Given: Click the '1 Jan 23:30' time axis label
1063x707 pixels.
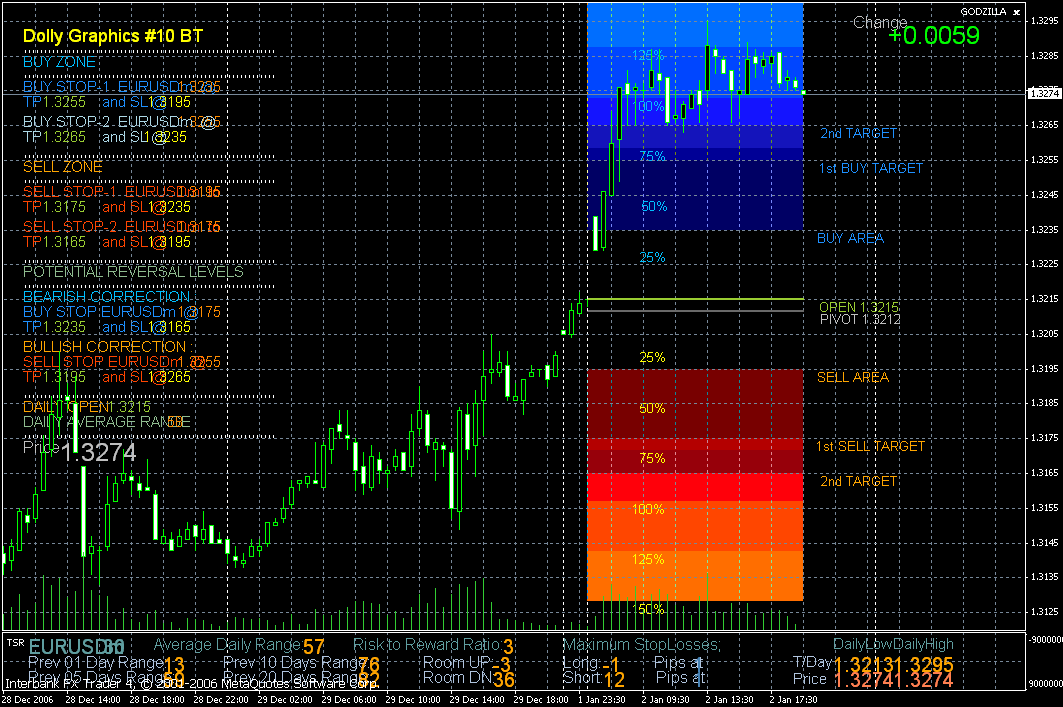Looking at the screenshot, I should [x=603, y=700].
